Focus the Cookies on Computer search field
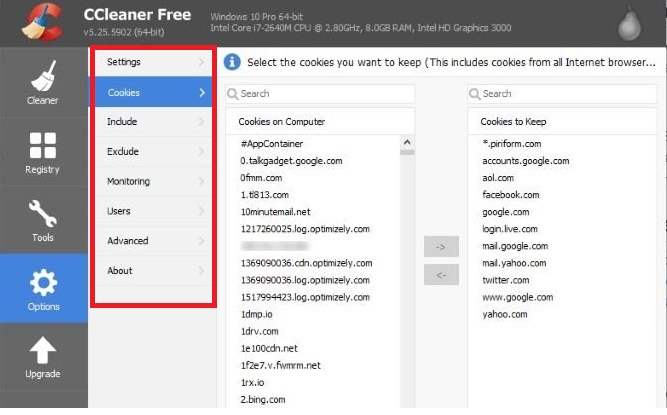667x415 pixels. click(x=320, y=94)
